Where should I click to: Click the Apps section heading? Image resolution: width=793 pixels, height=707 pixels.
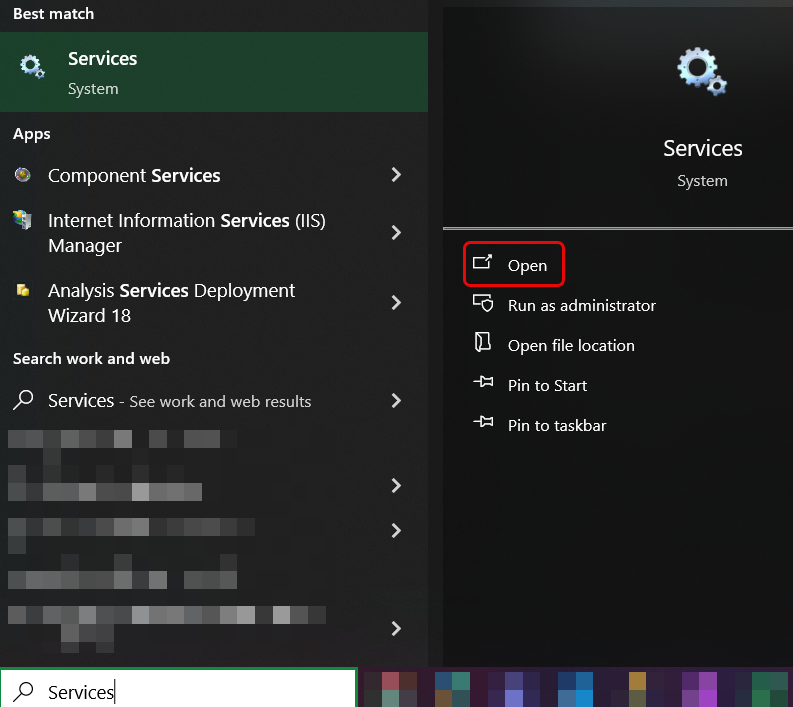pos(32,134)
